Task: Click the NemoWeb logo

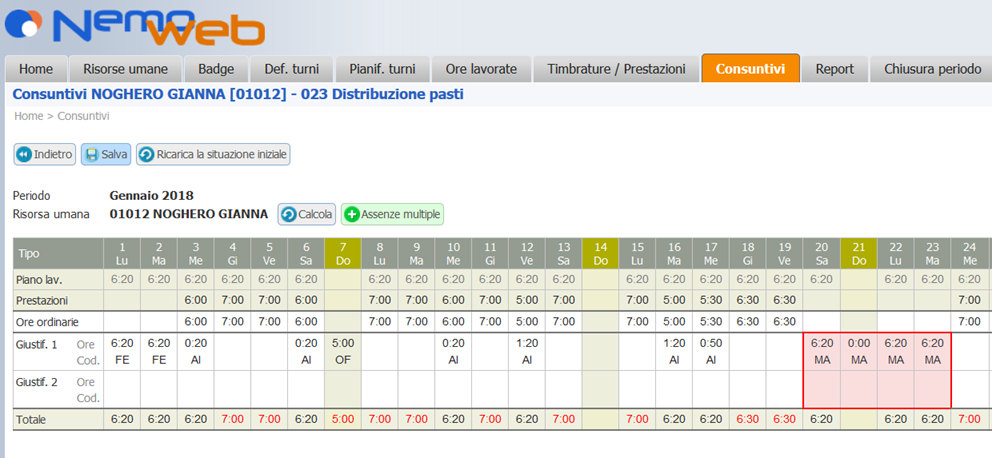Action: pos(135,25)
